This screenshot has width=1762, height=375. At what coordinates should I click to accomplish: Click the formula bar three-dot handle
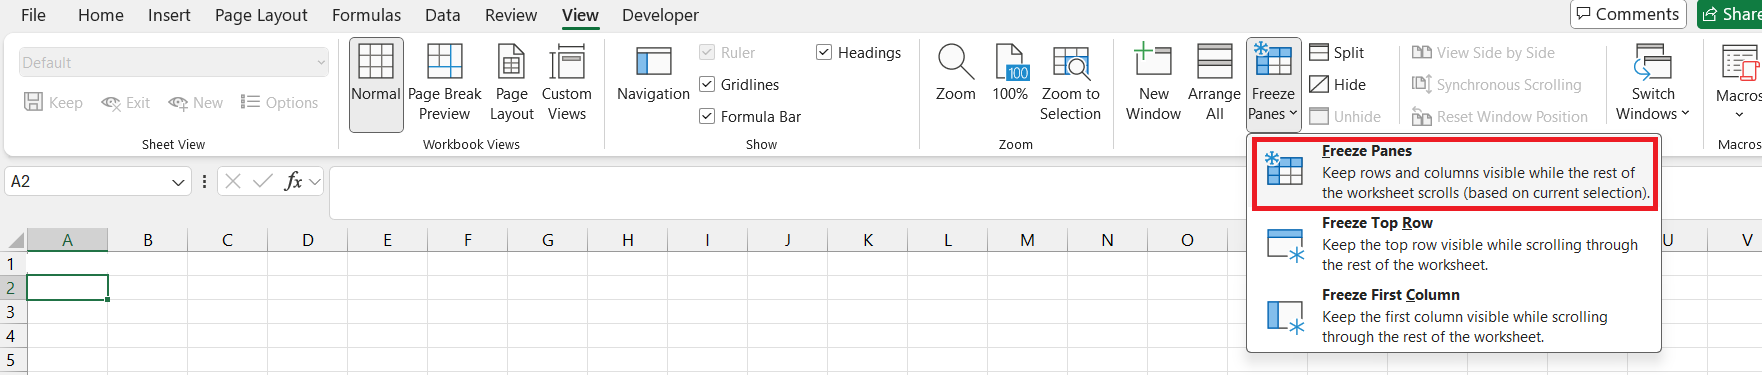click(204, 181)
